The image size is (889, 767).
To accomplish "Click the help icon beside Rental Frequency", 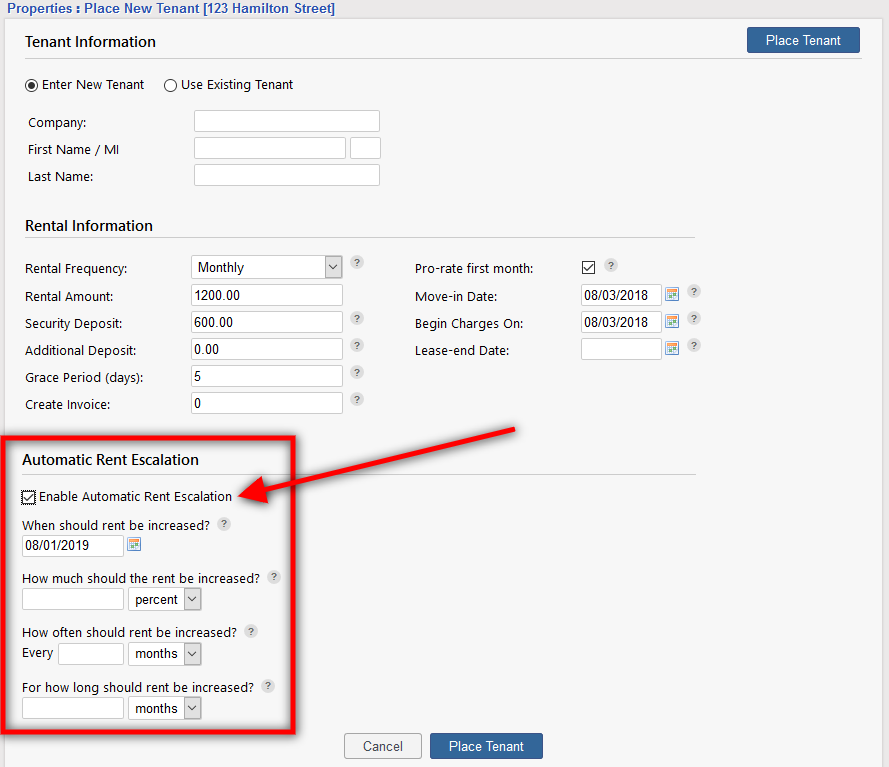I will pos(357,262).
